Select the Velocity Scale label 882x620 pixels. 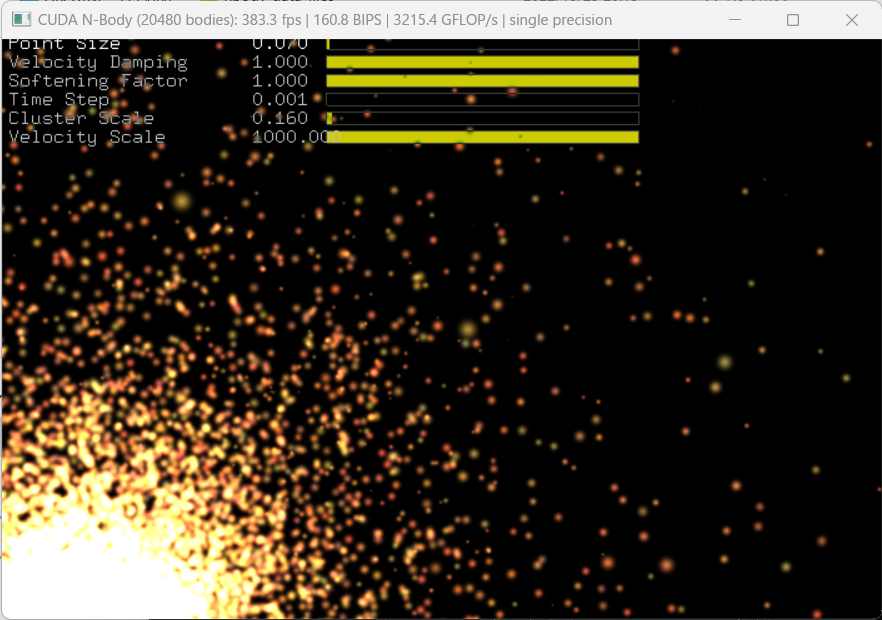point(87,137)
